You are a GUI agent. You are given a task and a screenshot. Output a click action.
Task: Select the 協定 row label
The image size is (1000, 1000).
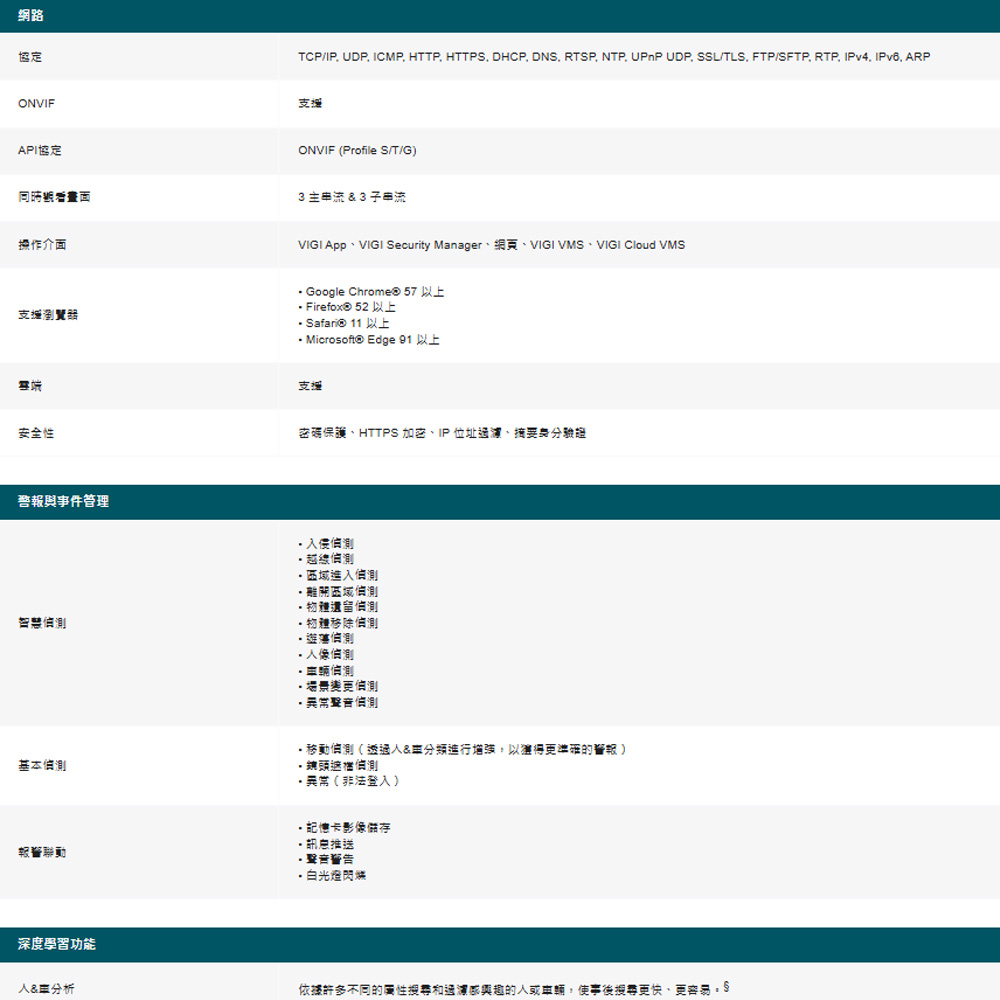(30, 57)
